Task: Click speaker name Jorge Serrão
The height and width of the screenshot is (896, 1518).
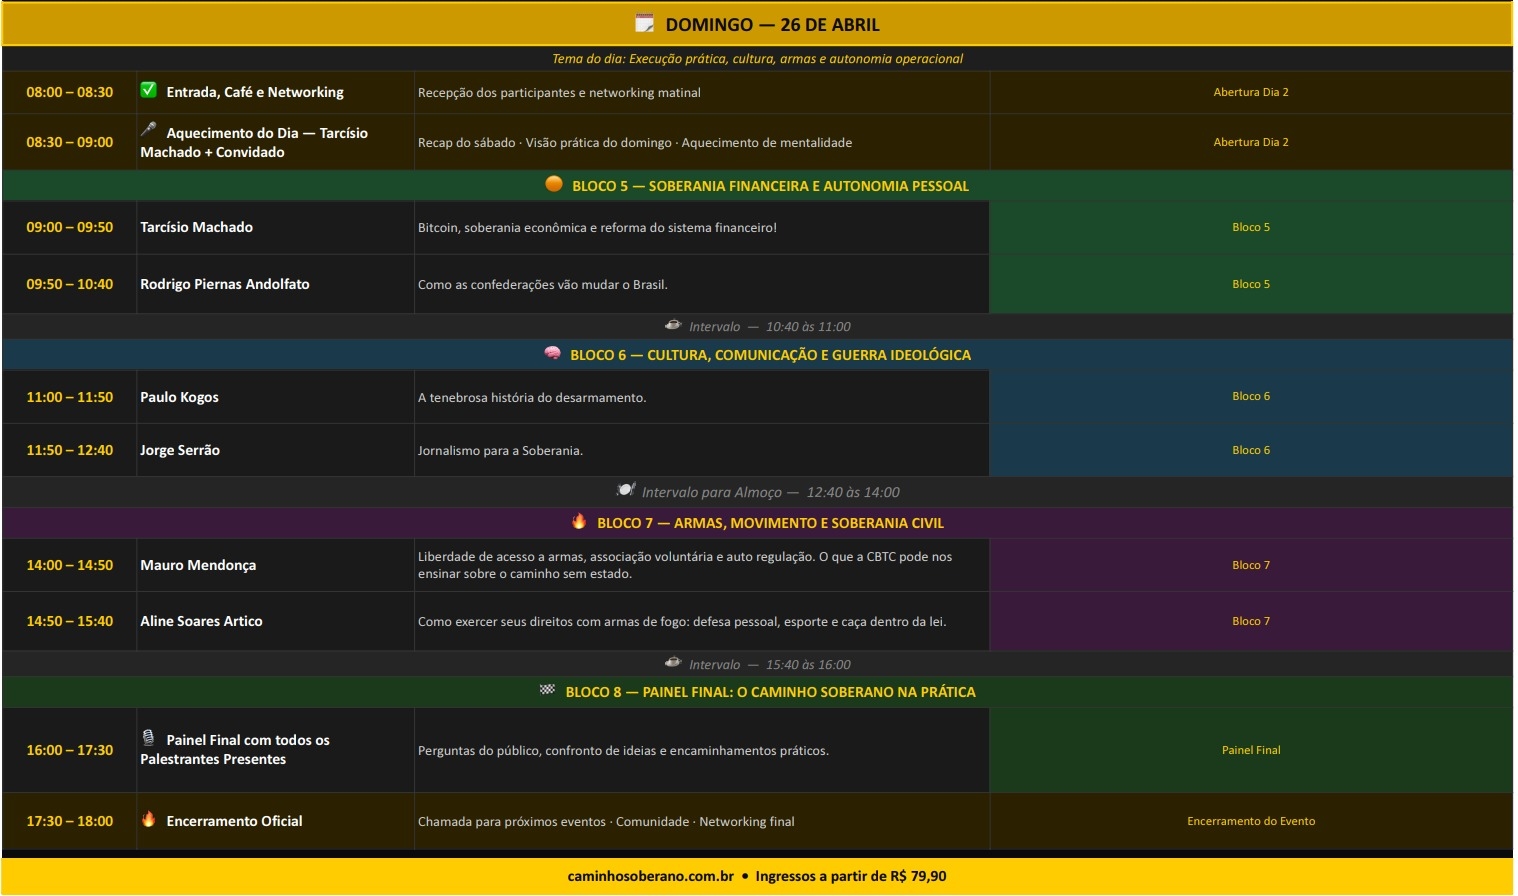Action: point(180,450)
